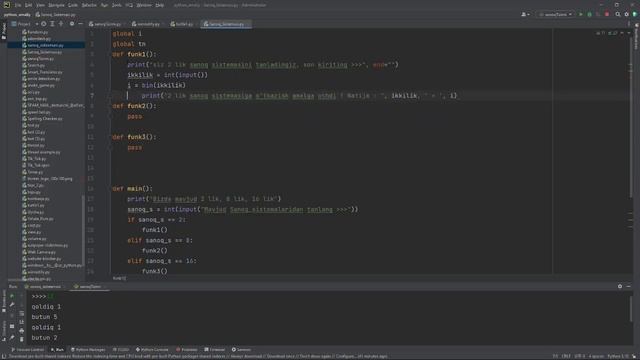Open the Navigate menu
The width and height of the screenshot is (640, 360).
[56, 5]
